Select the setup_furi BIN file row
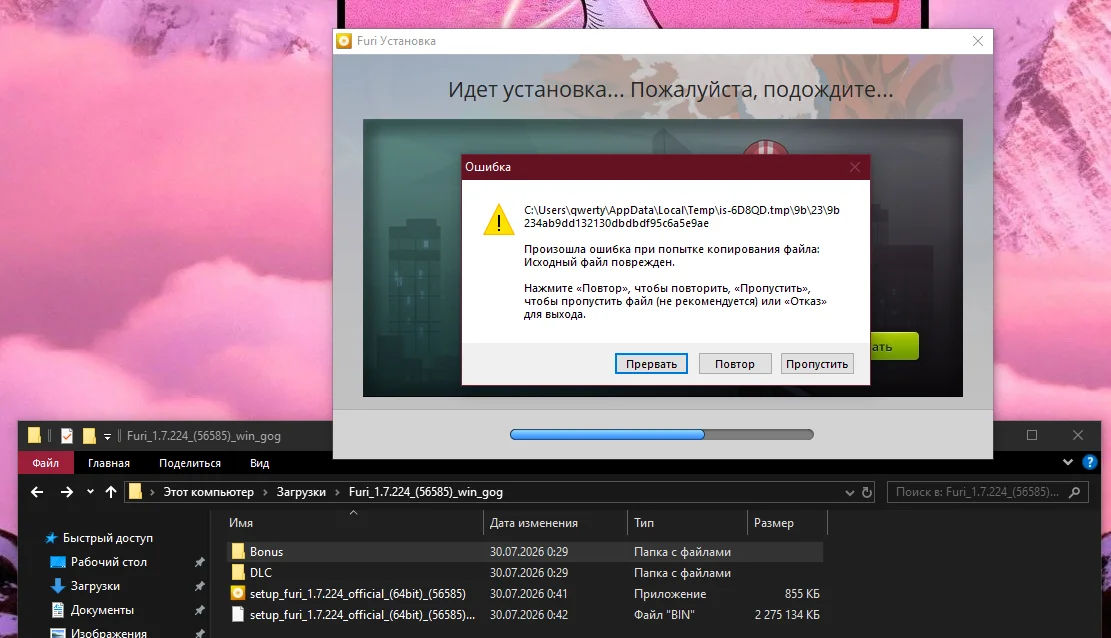 coord(525,615)
